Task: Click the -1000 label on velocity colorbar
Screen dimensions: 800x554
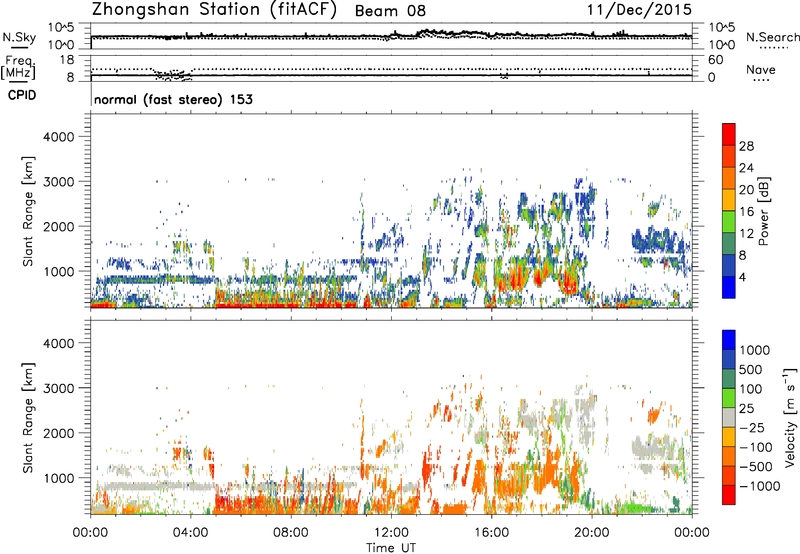Action: coord(760,486)
